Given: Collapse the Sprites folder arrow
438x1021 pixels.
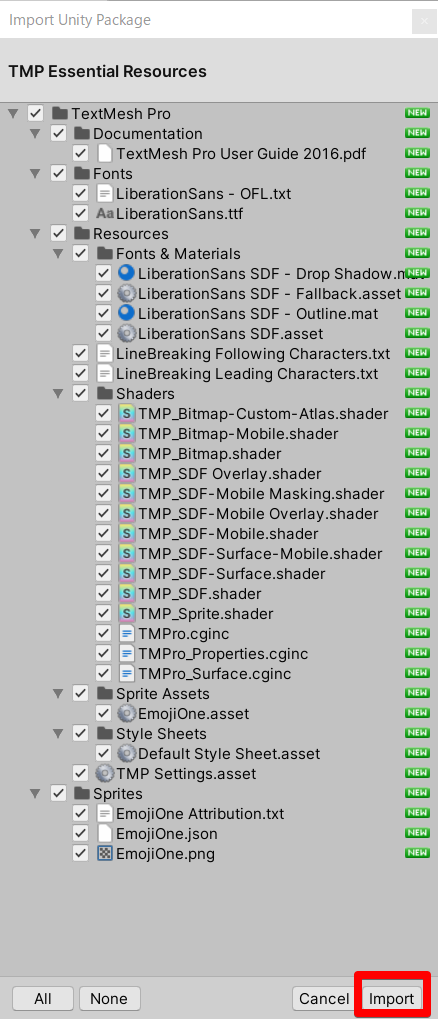Looking at the screenshot, I should [35, 794].
